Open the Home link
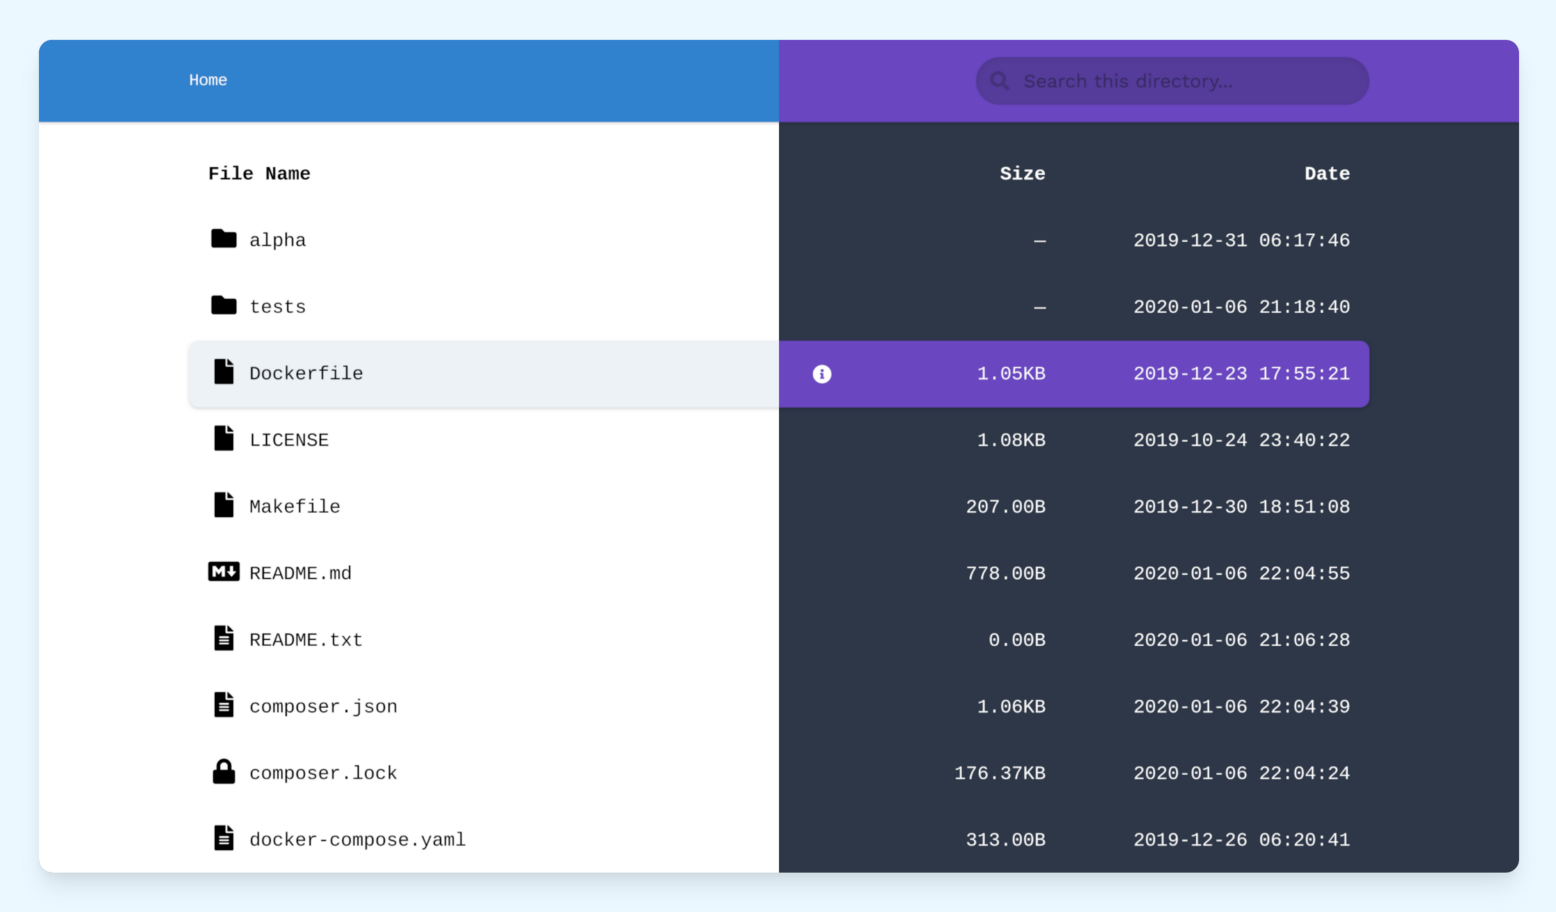Screen dimensions: 1556x912 coord(207,80)
